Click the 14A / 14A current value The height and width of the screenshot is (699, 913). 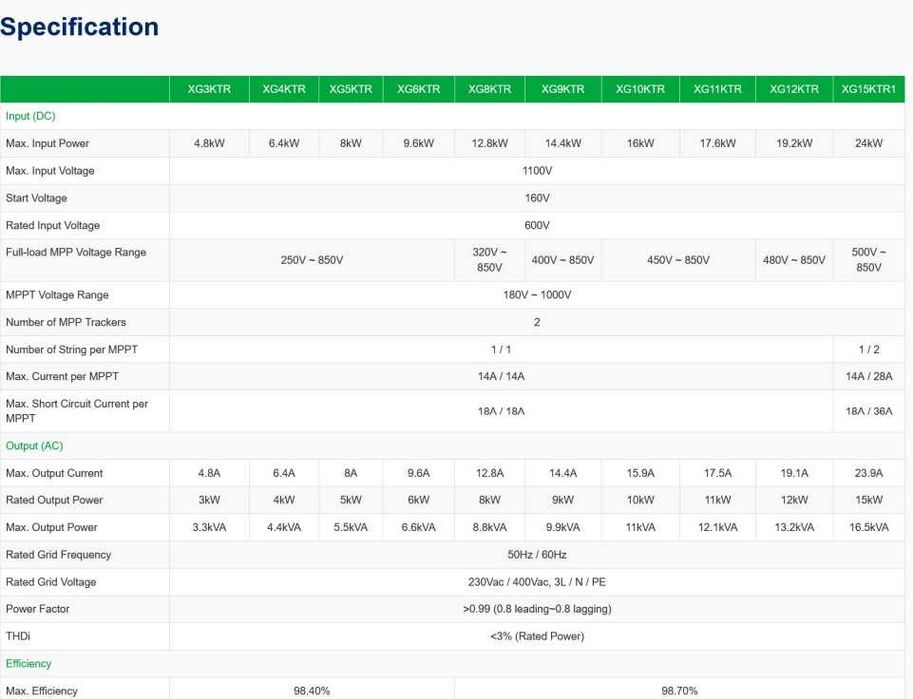pos(501,376)
